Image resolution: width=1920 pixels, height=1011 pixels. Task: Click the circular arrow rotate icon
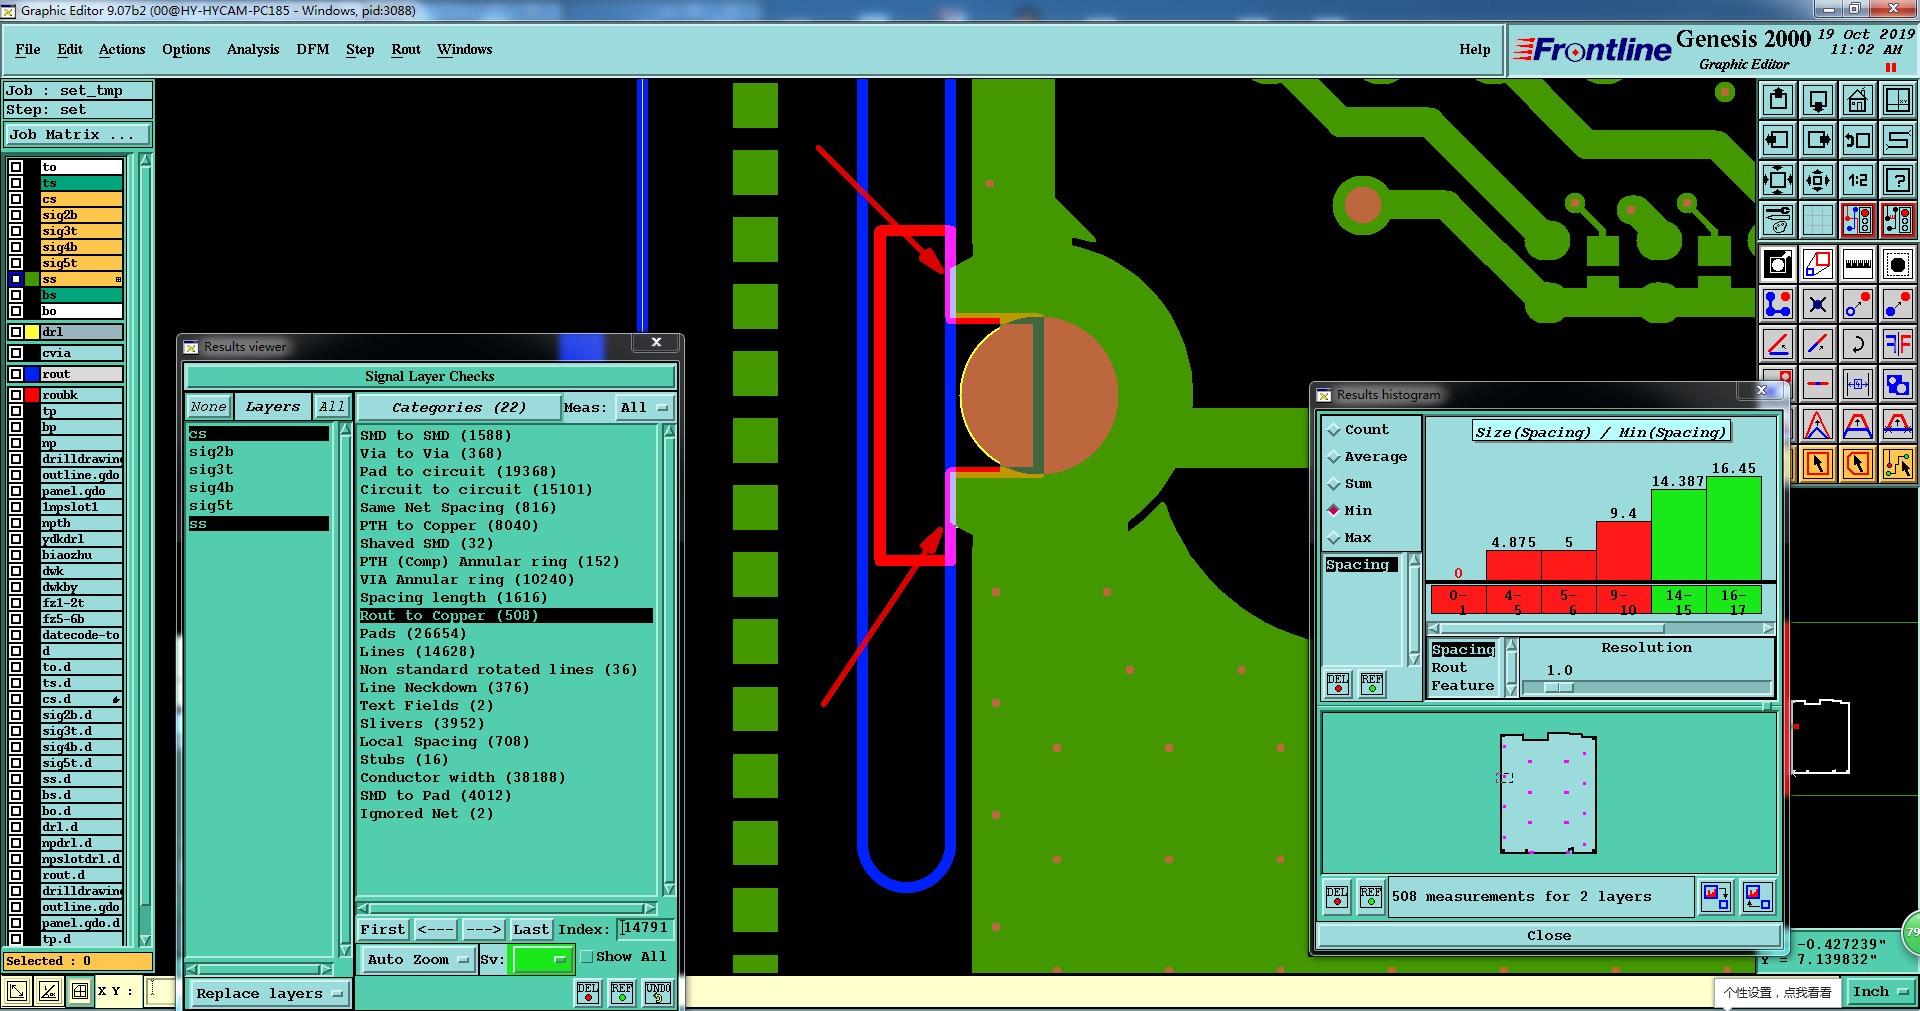click(x=1858, y=344)
